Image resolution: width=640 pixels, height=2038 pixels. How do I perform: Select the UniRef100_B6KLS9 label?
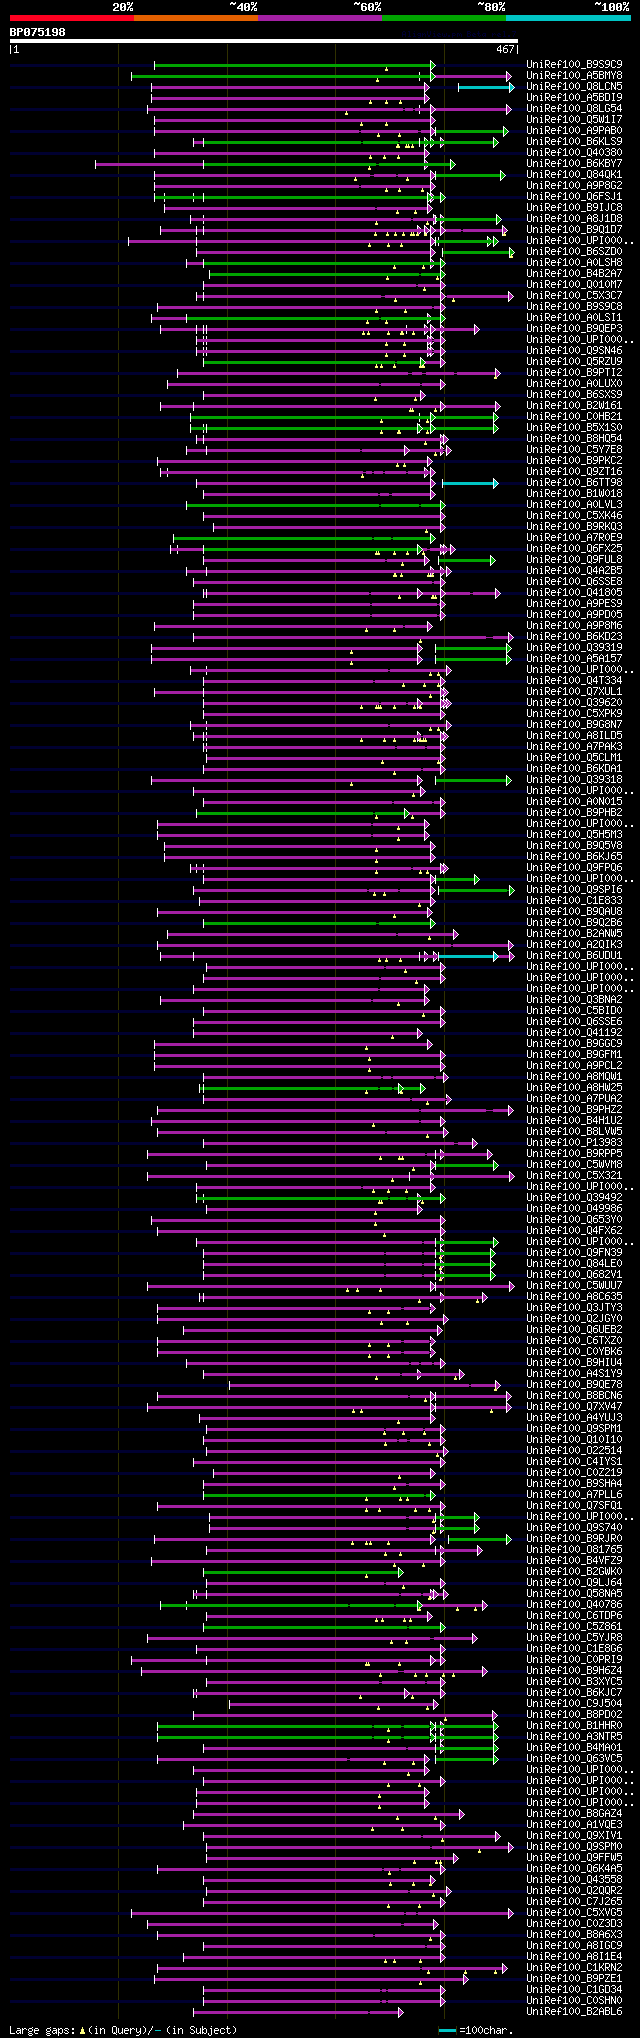(x=574, y=141)
